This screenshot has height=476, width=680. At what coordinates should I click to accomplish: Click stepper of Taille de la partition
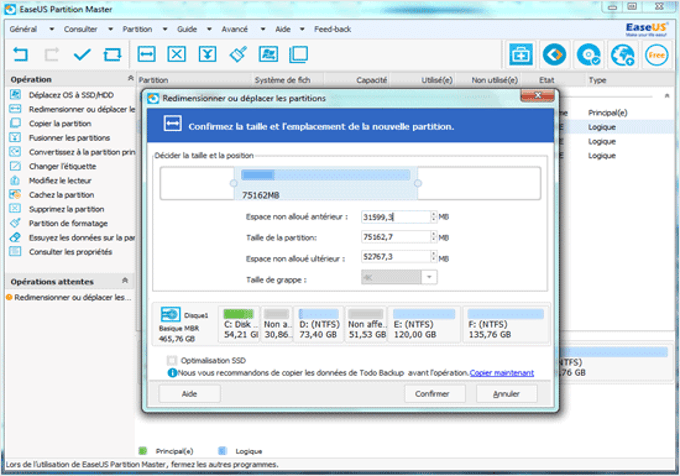[x=433, y=237]
